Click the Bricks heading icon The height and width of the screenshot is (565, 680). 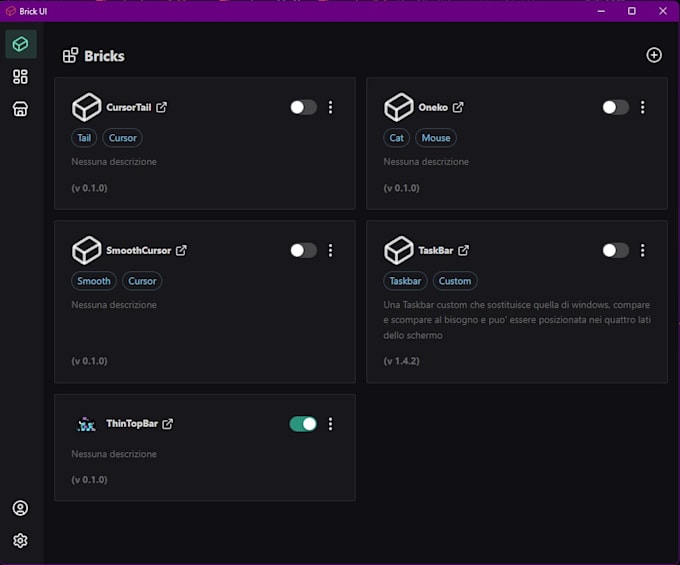(x=70, y=56)
